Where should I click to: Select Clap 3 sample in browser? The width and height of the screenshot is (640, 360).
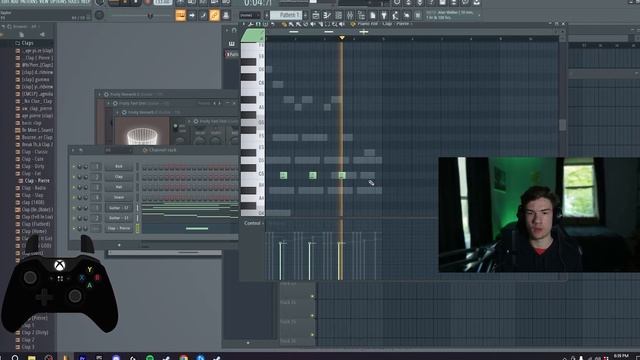(x=28, y=347)
